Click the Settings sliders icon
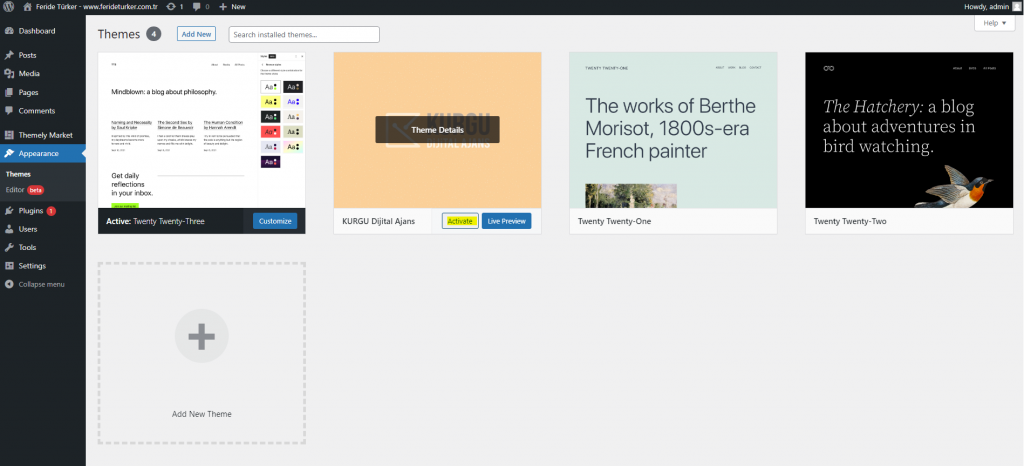This screenshot has height=466, width=1024. [x=9, y=266]
